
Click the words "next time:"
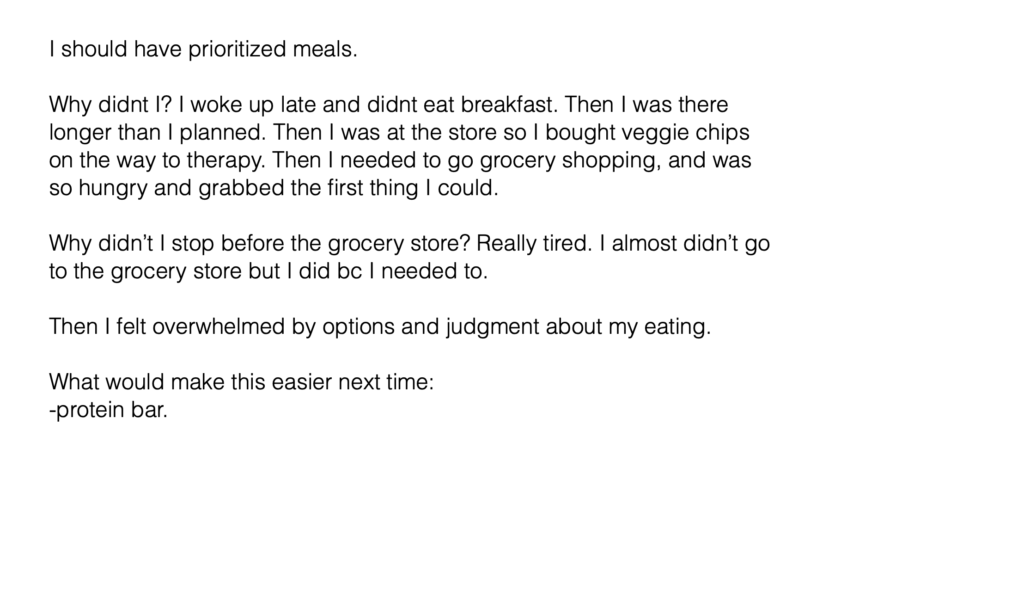(x=386, y=382)
